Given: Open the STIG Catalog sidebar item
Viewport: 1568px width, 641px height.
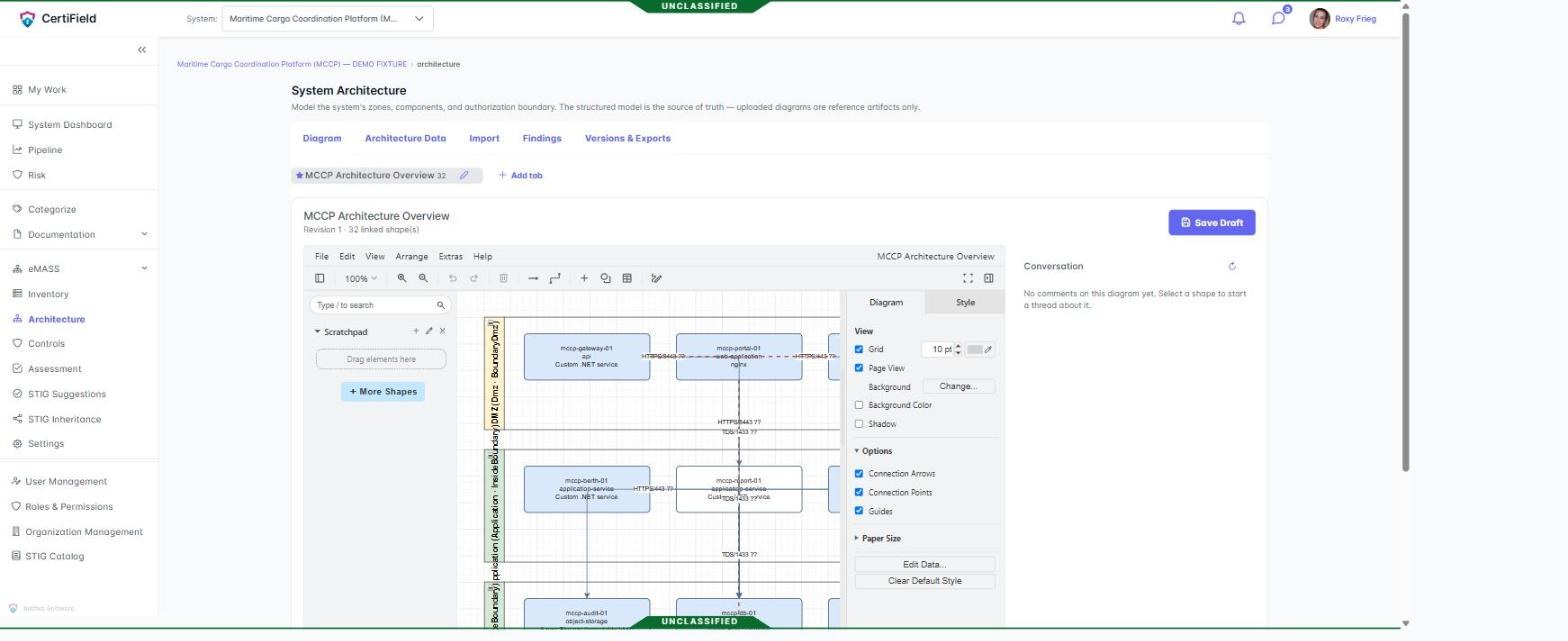Looking at the screenshot, I should click(x=54, y=556).
